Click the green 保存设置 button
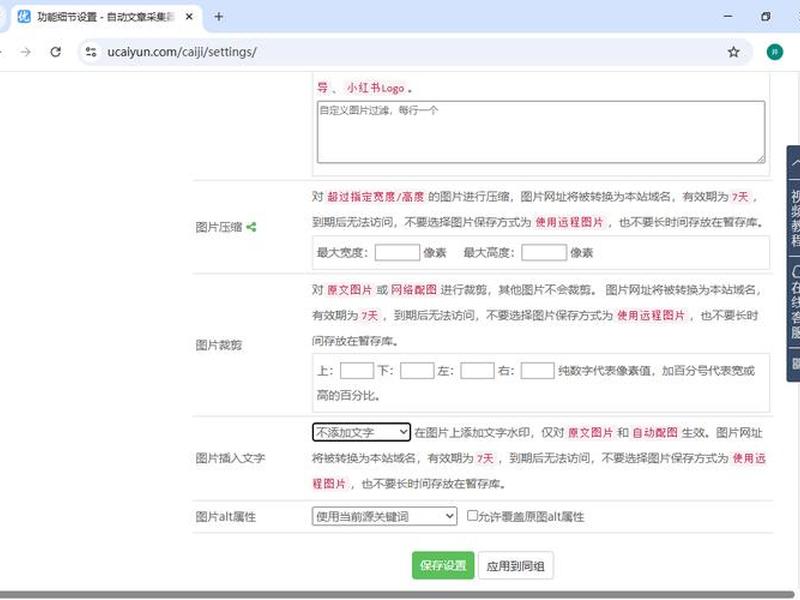This screenshot has height=600, width=800. (443, 565)
